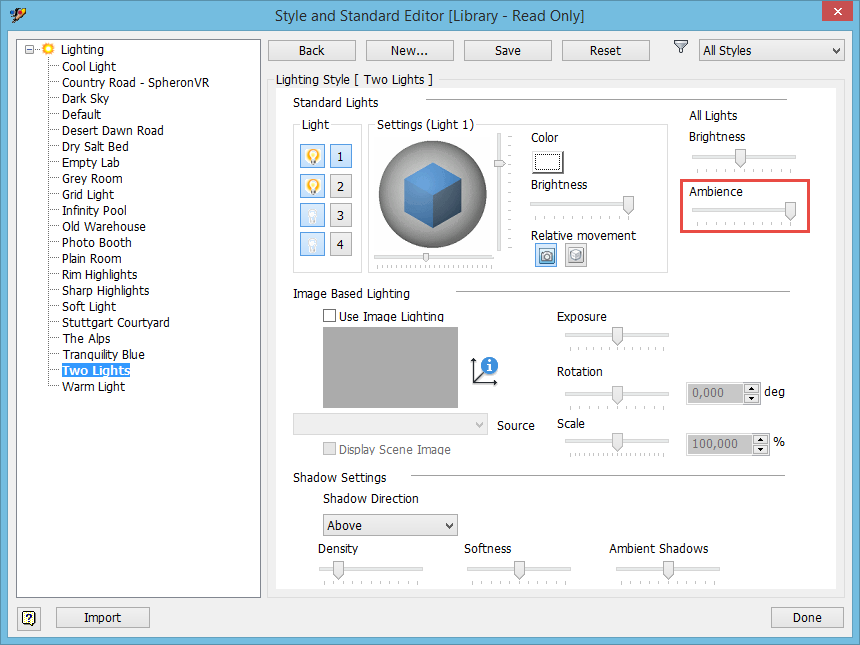The image size is (860, 645).
Task: Click the light preview sphere thumbnail
Action: point(433,195)
